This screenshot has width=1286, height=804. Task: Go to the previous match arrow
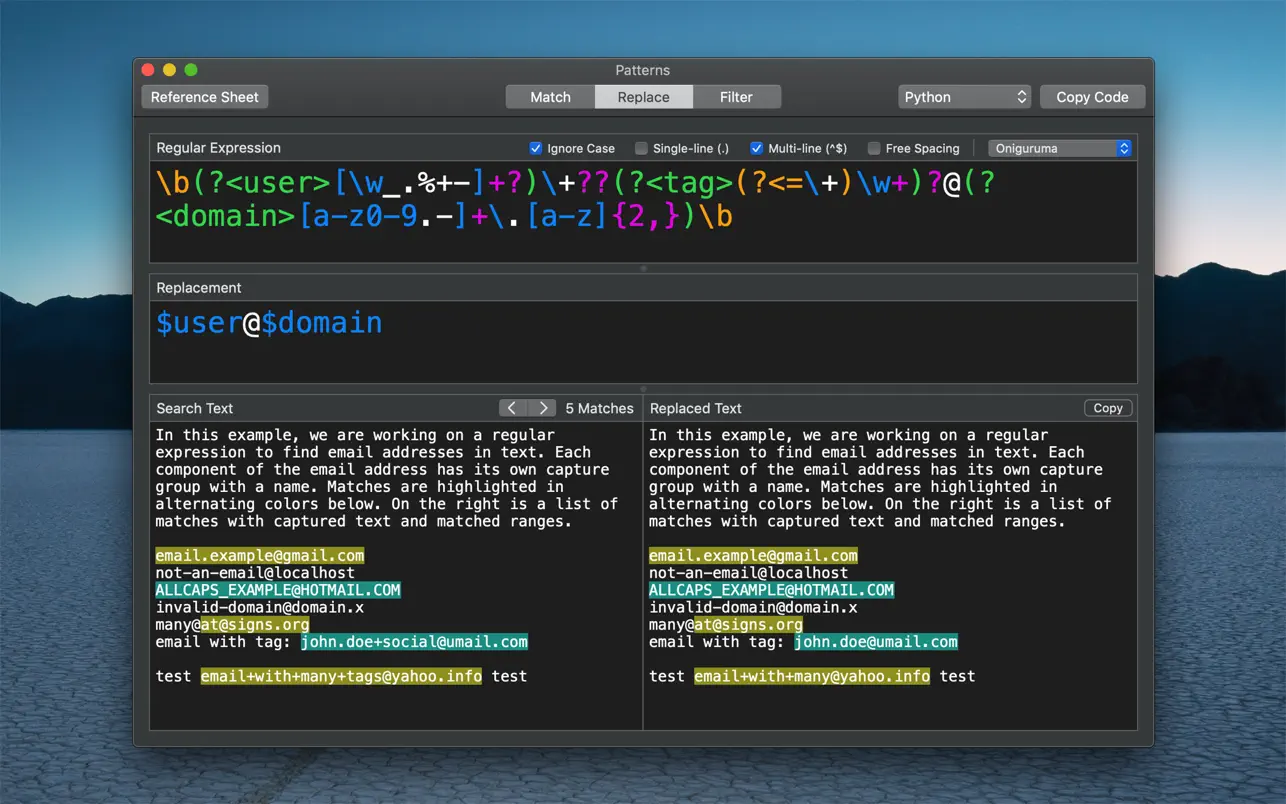pos(512,407)
